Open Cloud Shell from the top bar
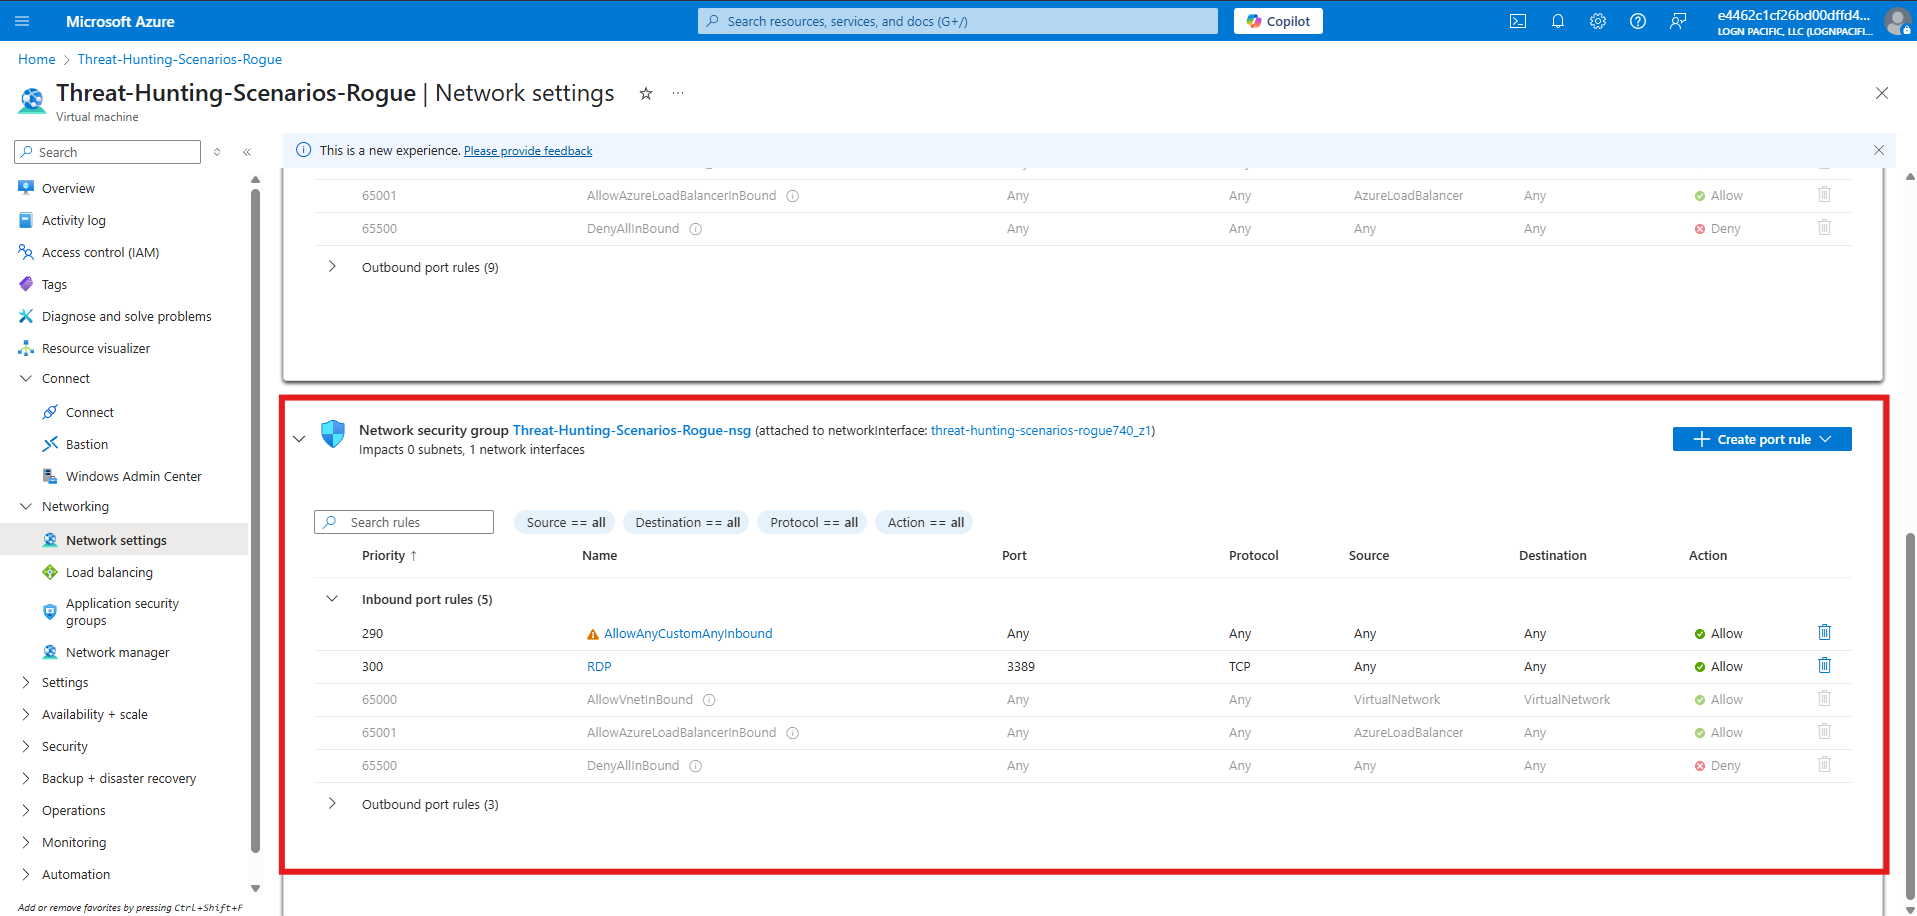Viewport: 1917px width, 916px height. coord(1518,21)
